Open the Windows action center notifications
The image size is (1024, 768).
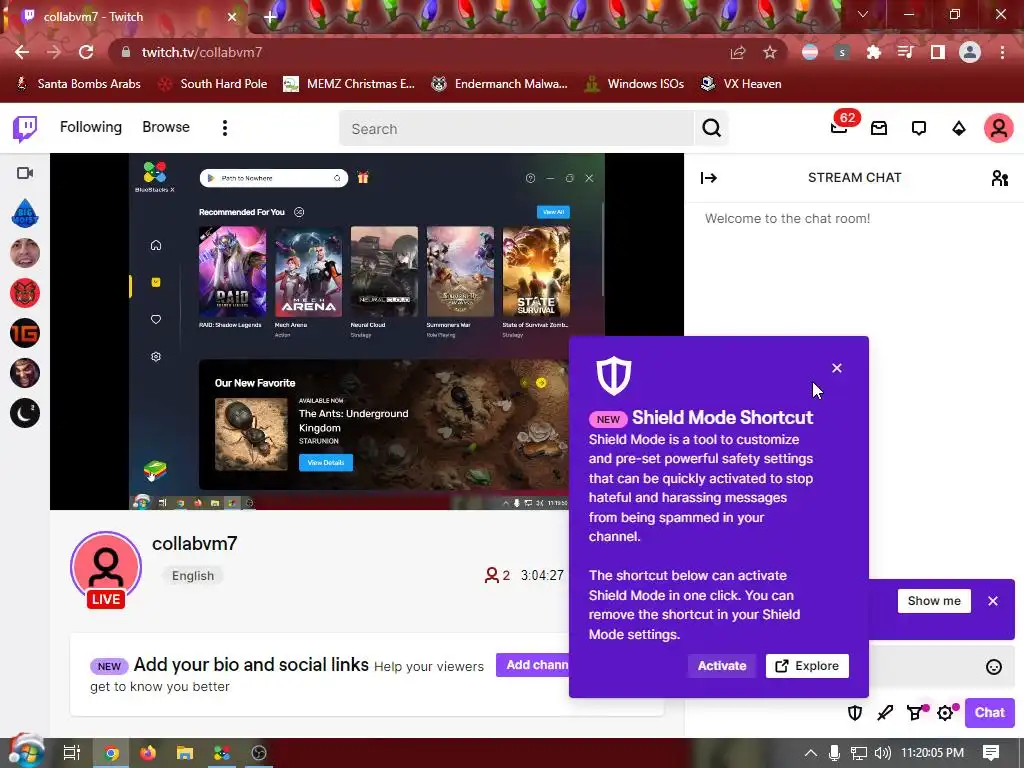point(991,753)
